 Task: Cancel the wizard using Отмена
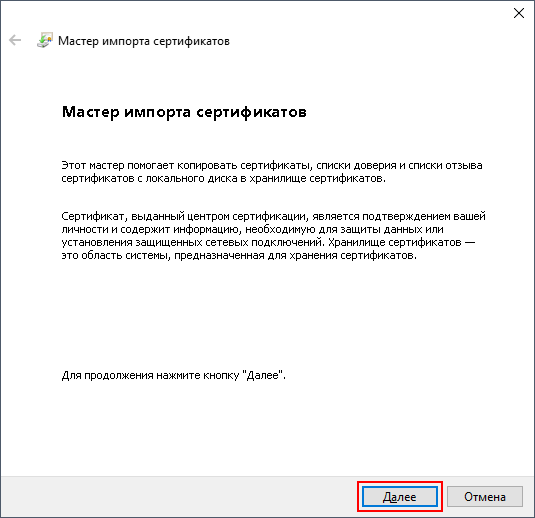point(485,497)
